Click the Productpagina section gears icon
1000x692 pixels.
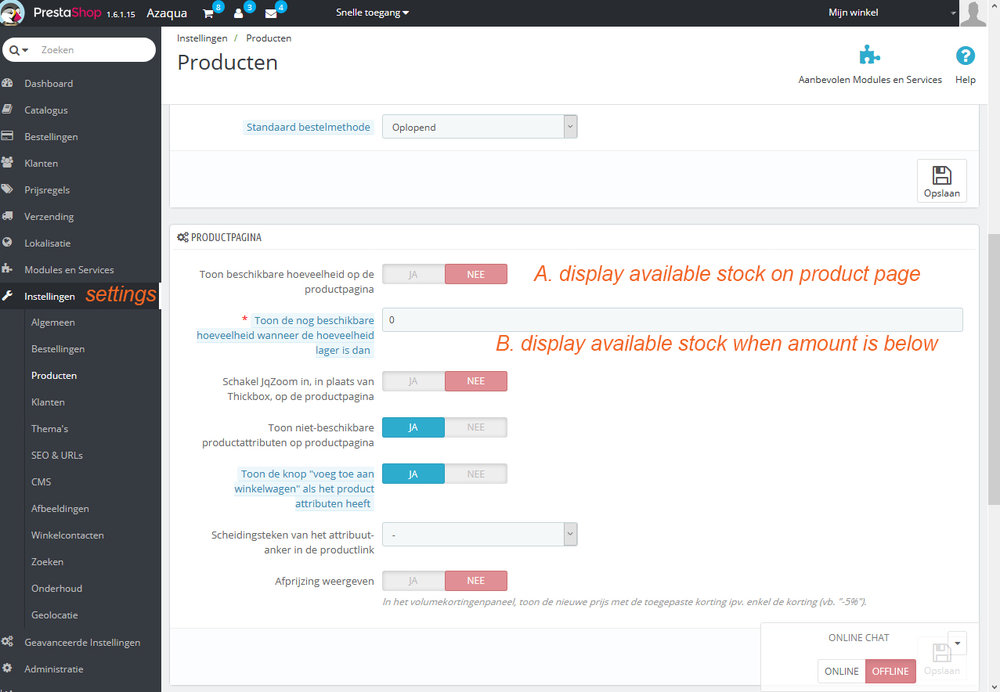[x=183, y=237]
